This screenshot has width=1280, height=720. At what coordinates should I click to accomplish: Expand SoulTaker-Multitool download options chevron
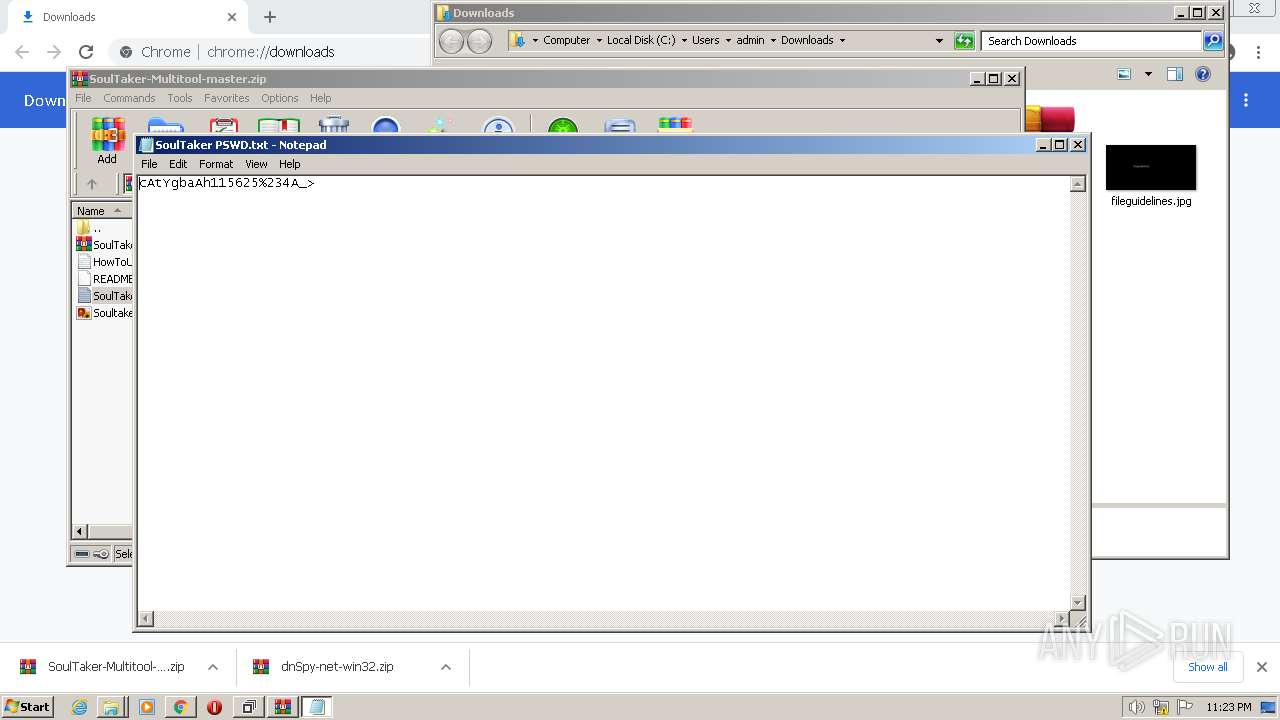(x=213, y=667)
